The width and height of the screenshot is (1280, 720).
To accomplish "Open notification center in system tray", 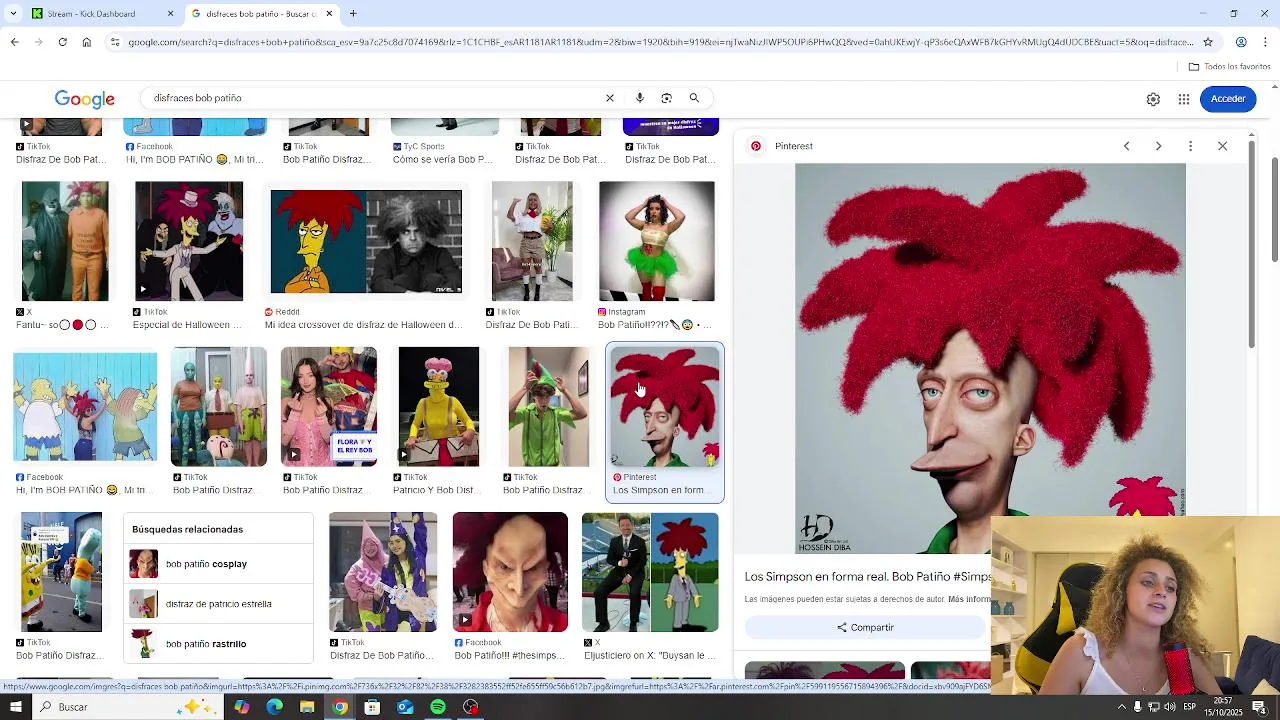I will tap(1259, 707).
